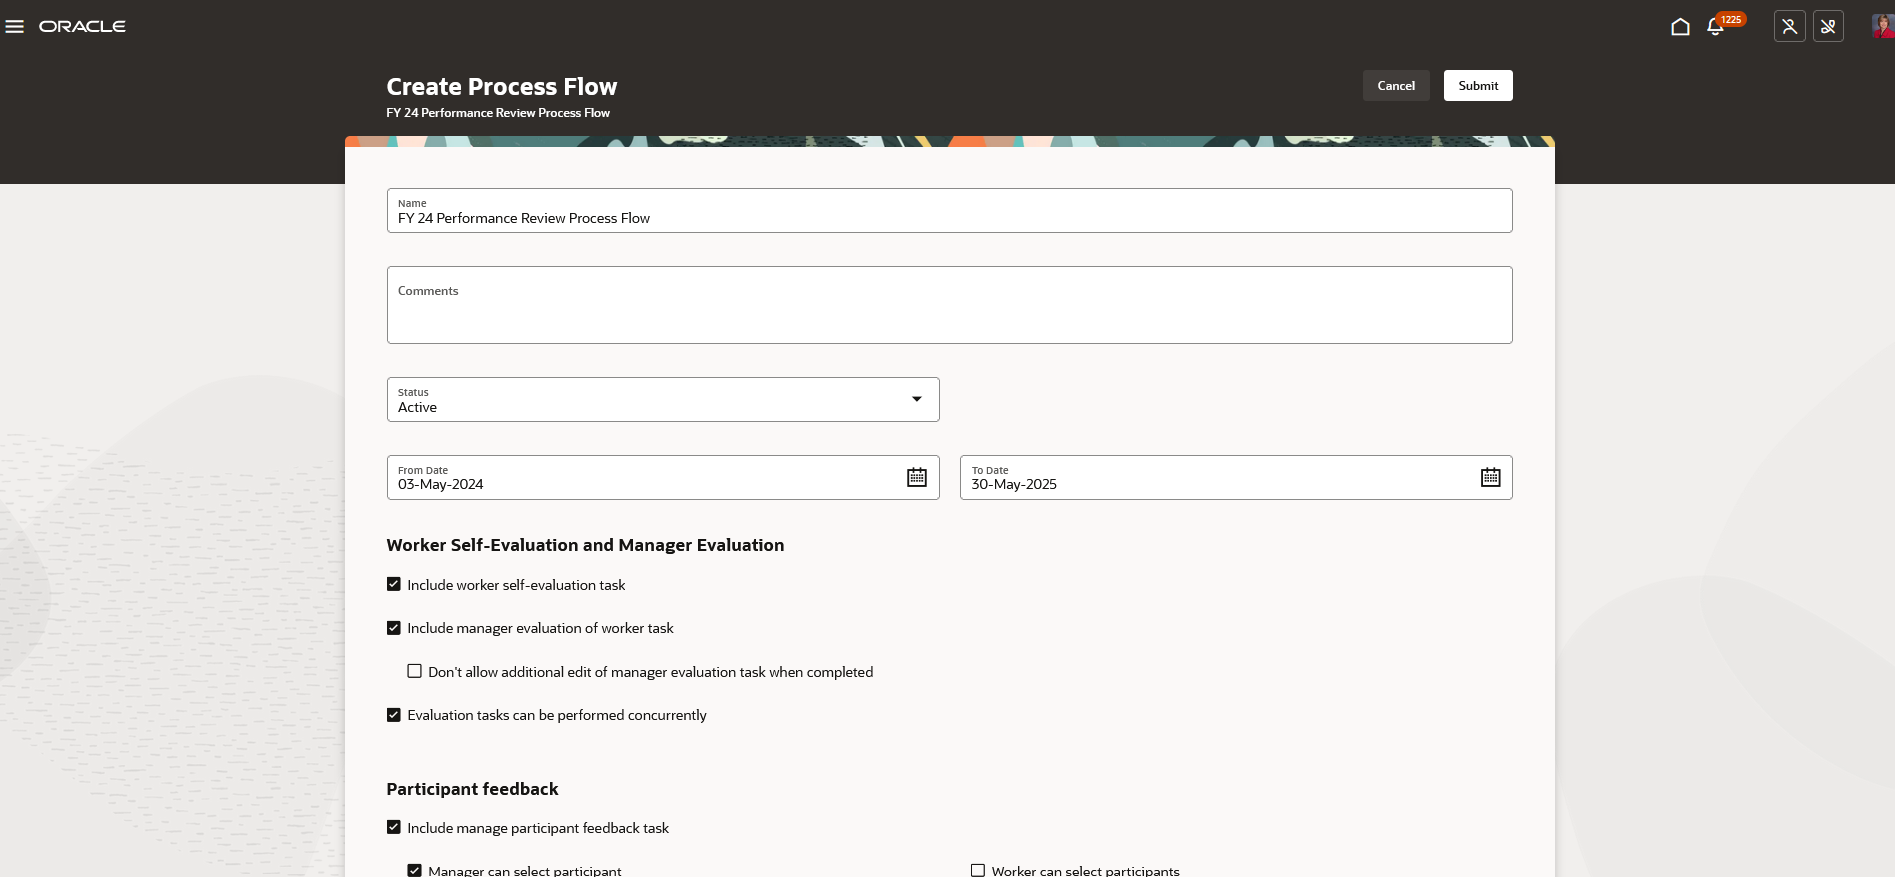
Task: Open the To Date calendar picker
Action: click(x=1491, y=478)
